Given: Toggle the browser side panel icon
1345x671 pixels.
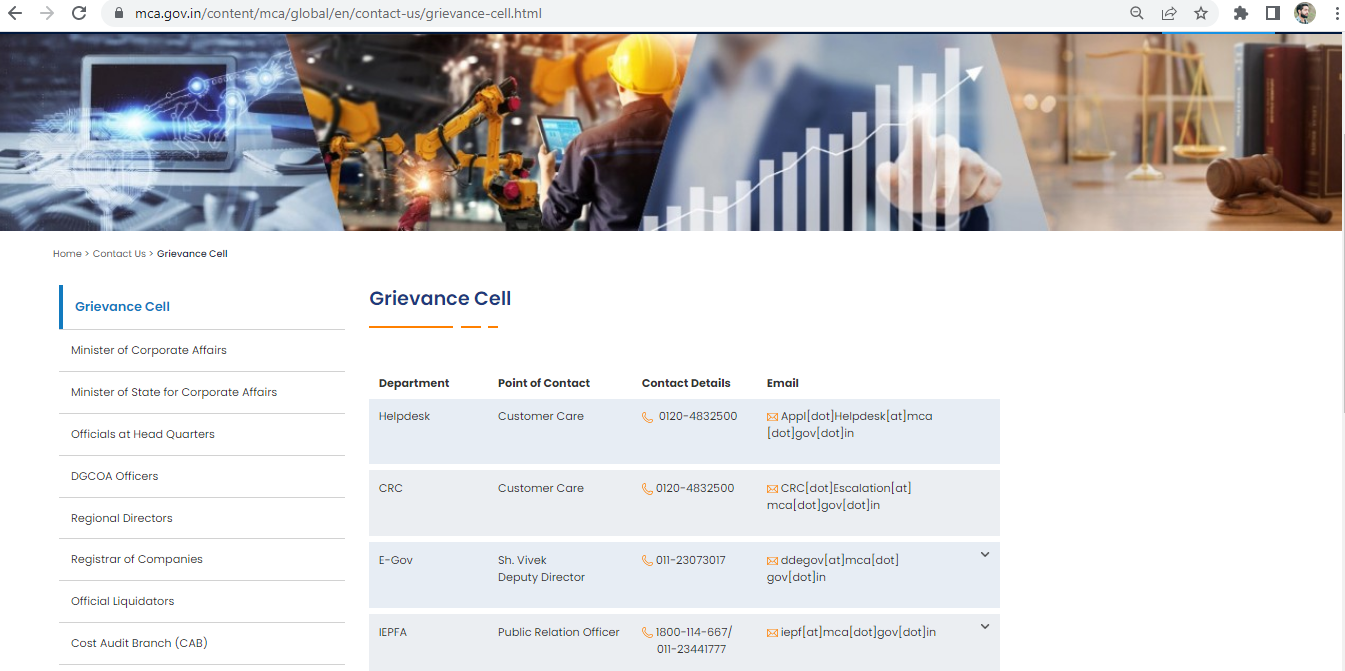Looking at the screenshot, I should click(1273, 13).
